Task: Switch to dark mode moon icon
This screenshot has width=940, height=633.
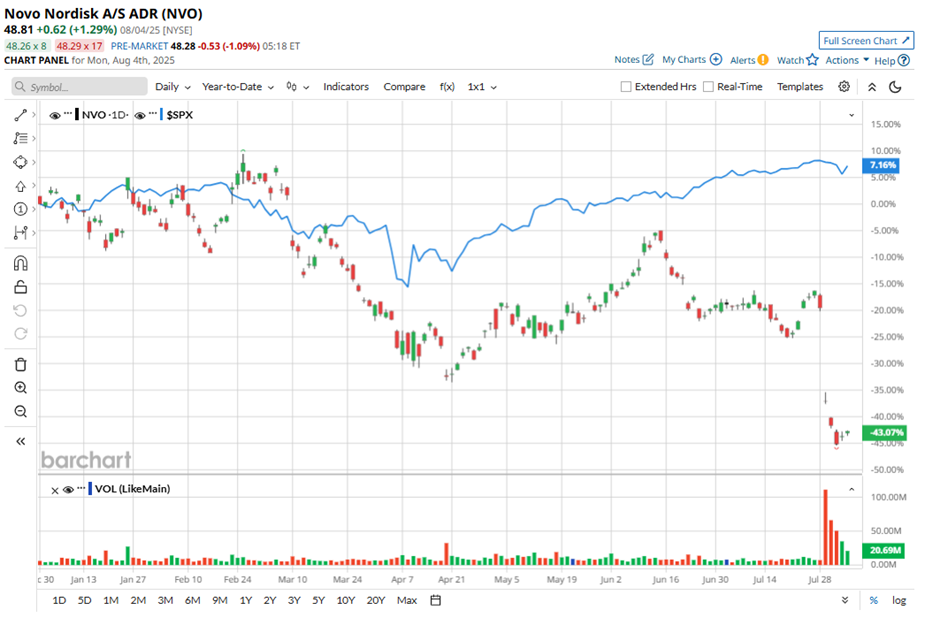Action: pos(895,87)
